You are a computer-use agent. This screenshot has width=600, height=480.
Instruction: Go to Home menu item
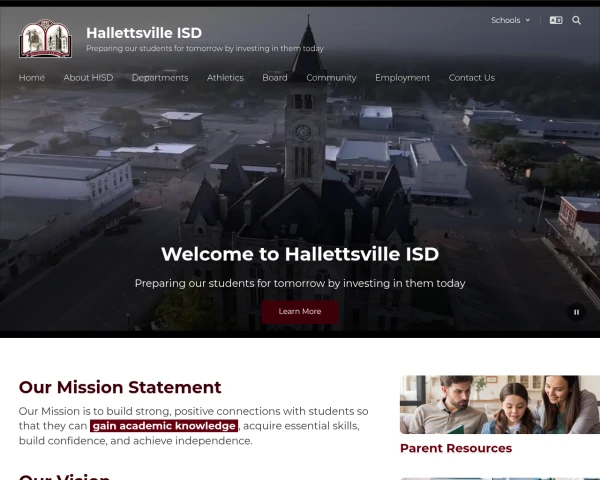pyautogui.click(x=32, y=78)
